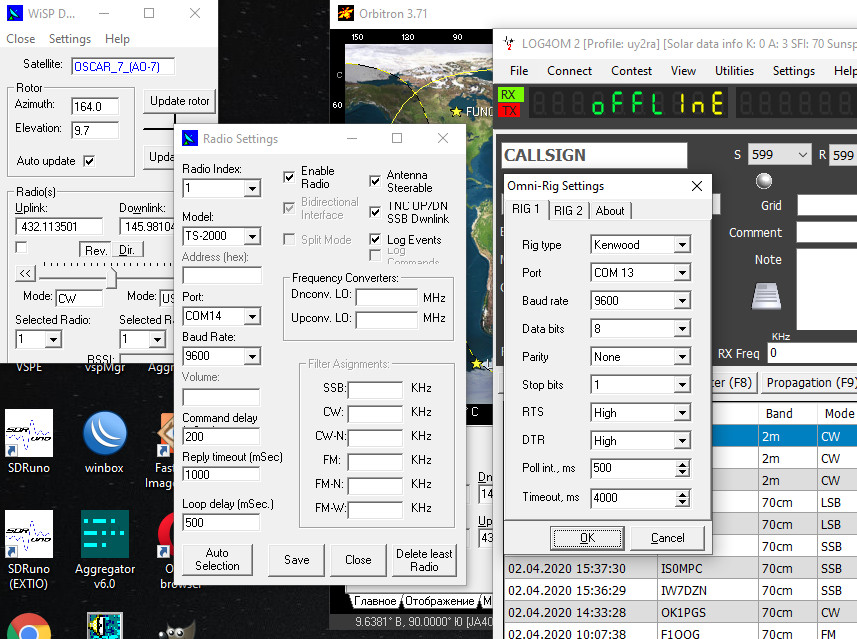Switch to RIG 2 tab

[x=568, y=210]
